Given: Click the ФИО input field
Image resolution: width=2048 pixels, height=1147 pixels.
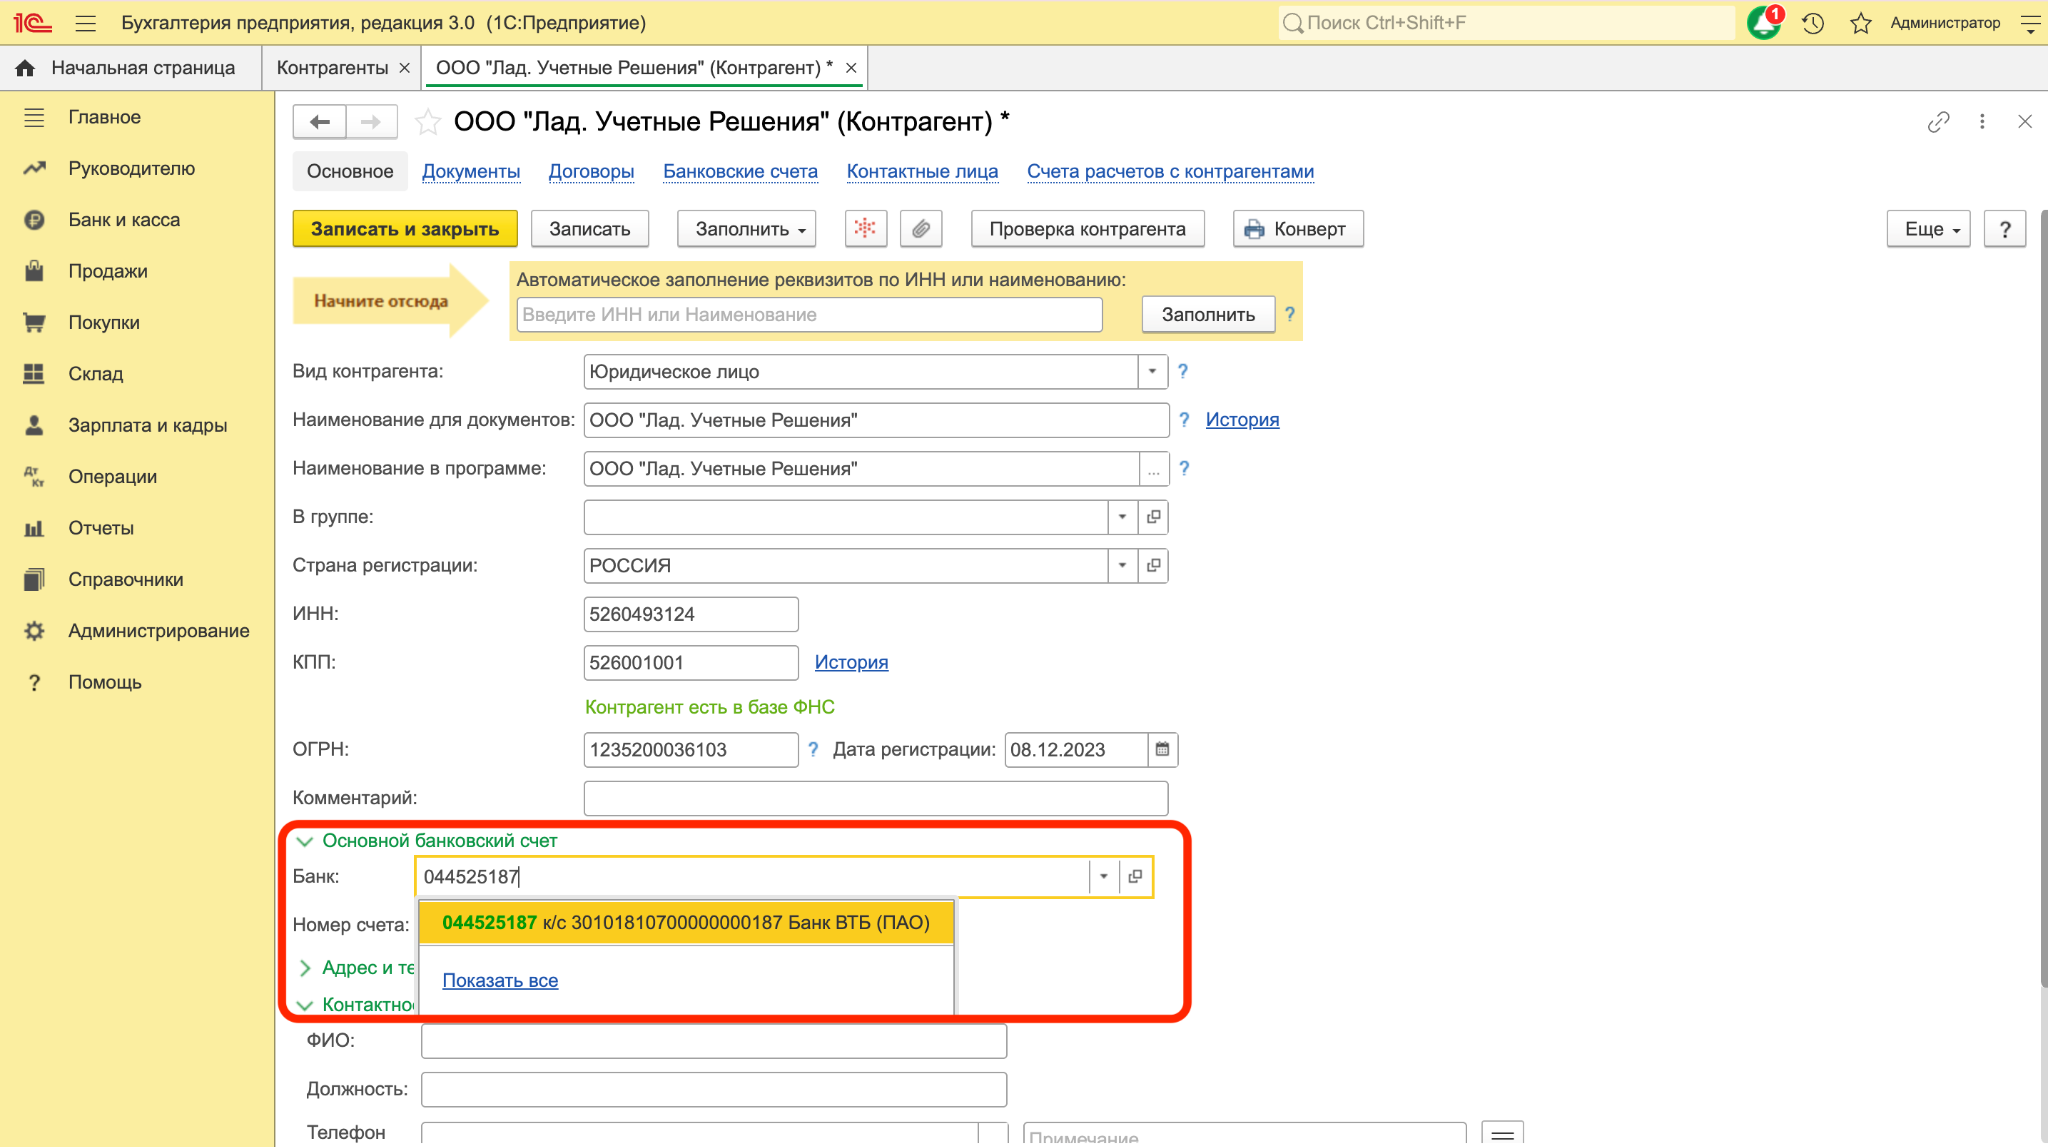Looking at the screenshot, I should (x=714, y=1041).
